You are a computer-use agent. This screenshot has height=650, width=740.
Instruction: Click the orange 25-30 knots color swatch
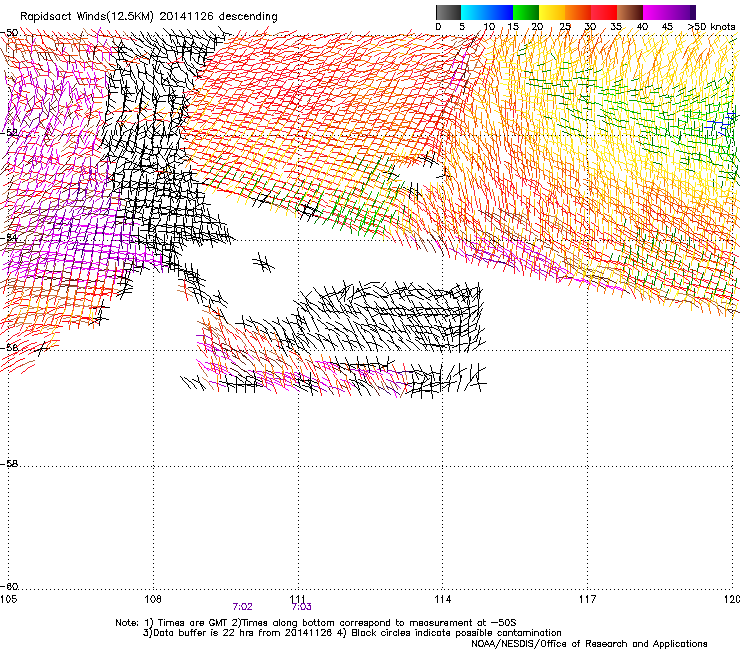(x=578, y=12)
